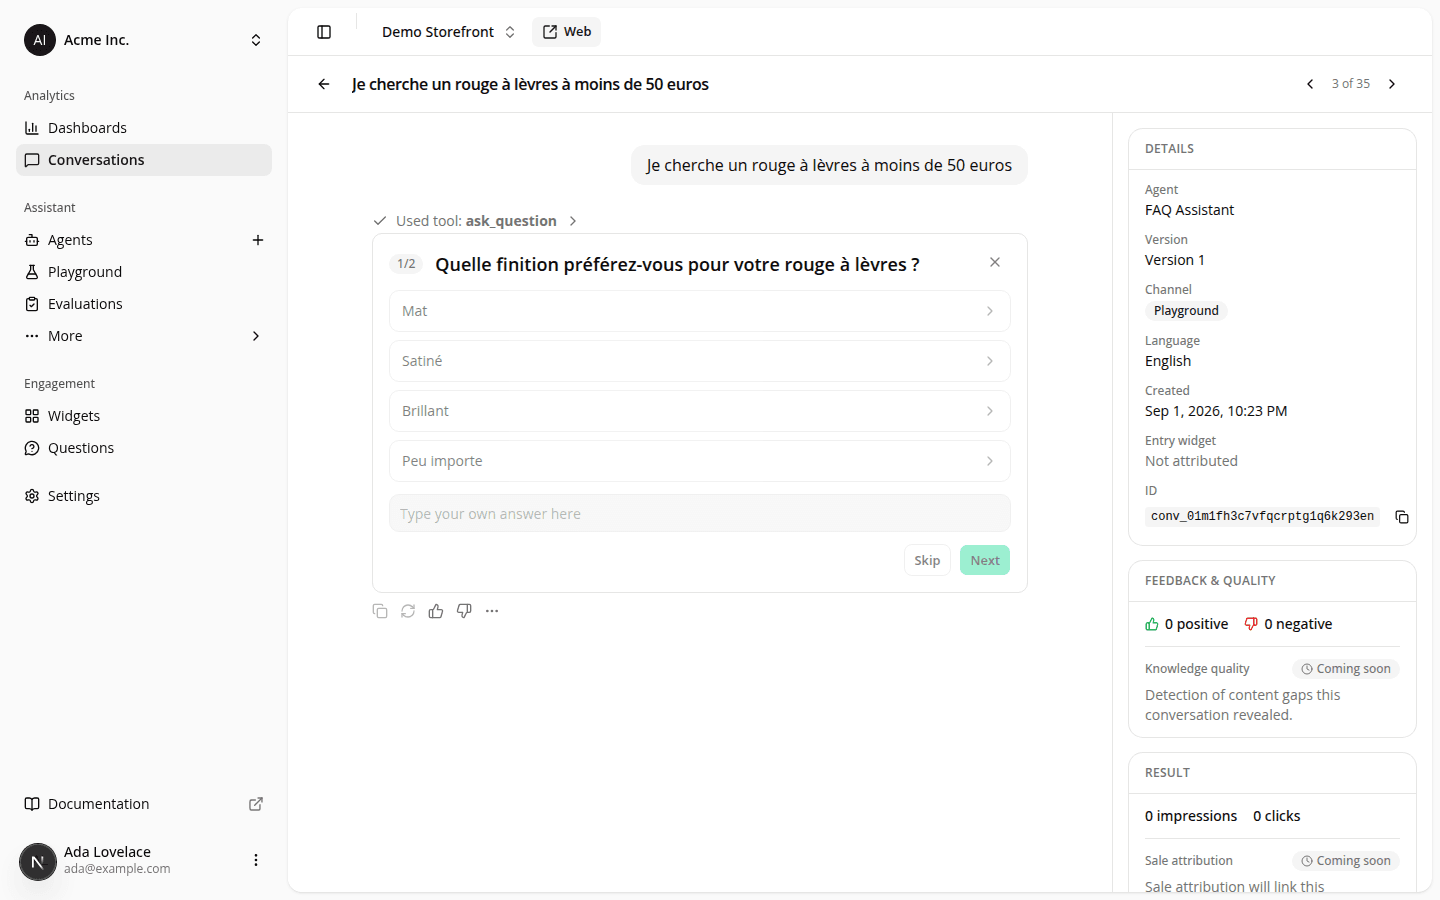The width and height of the screenshot is (1440, 900).
Task: Expand the More menu
Action: (144, 336)
